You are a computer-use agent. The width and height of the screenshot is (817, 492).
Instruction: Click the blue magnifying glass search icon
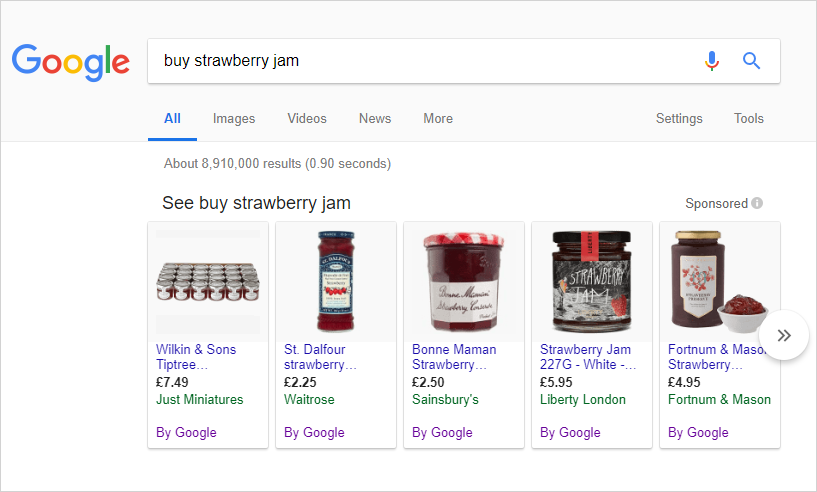(751, 61)
